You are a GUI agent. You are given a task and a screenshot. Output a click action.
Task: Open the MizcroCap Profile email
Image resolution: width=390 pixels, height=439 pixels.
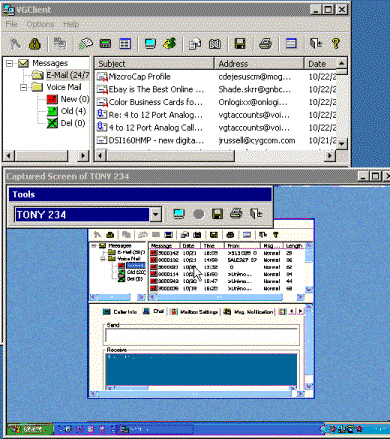coord(139,77)
